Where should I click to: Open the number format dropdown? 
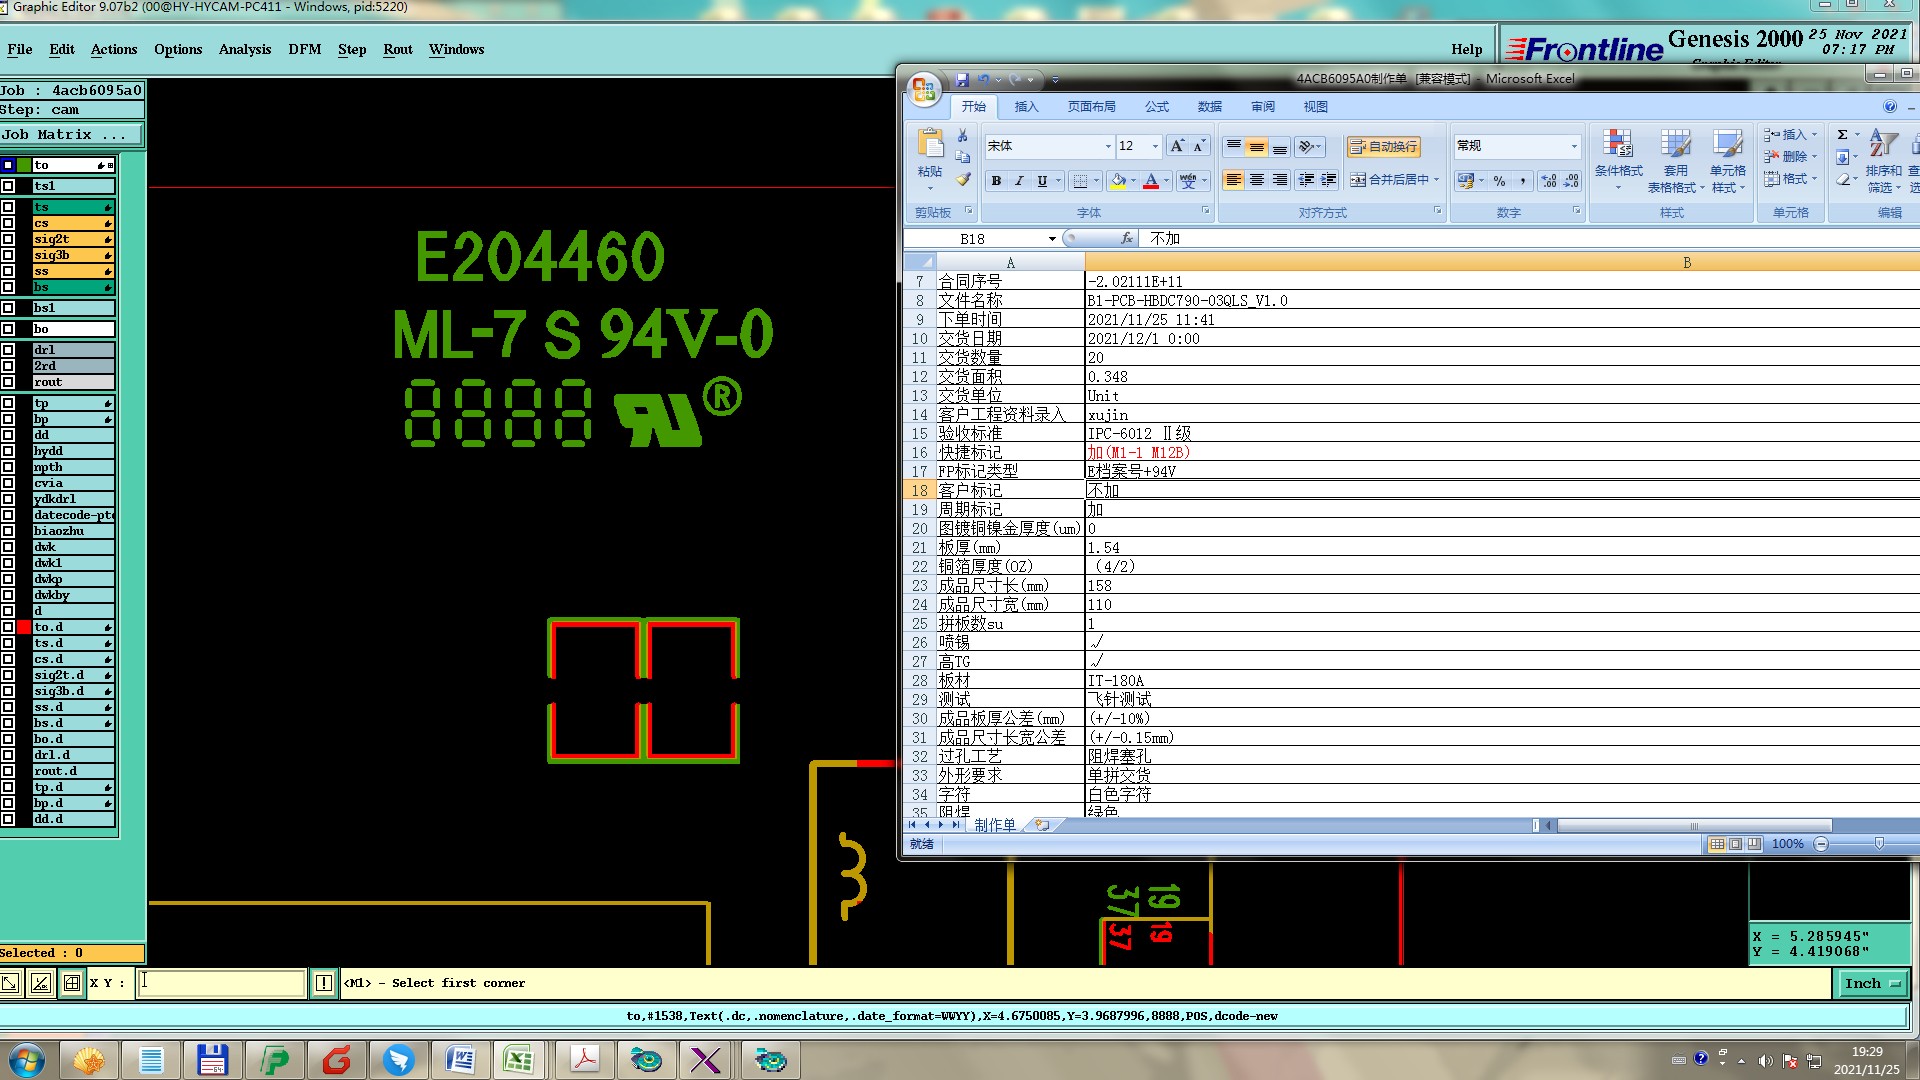pyautogui.click(x=1573, y=147)
